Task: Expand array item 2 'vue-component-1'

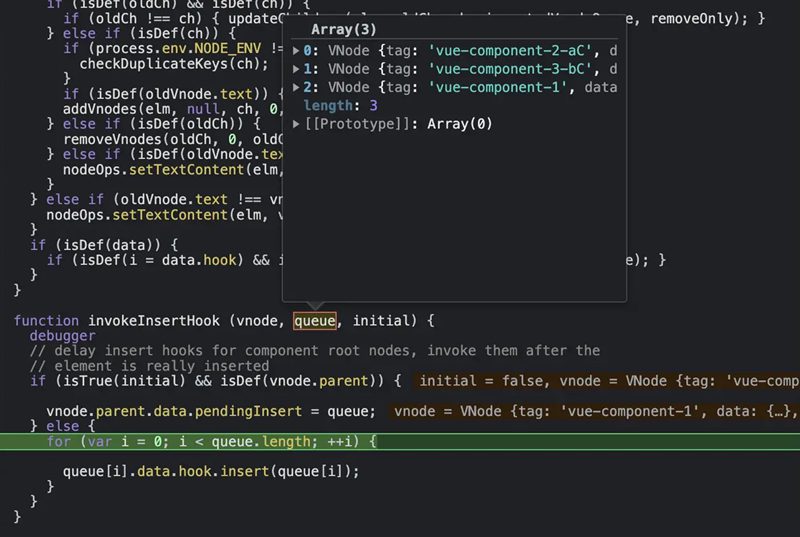Action: [296, 87]
